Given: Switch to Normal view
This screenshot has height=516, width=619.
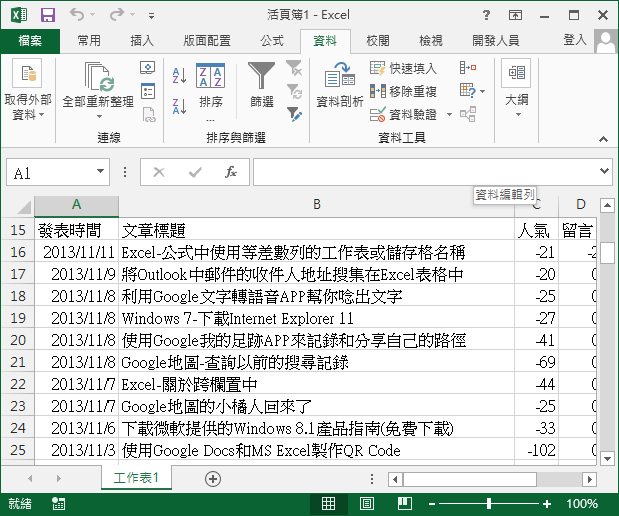Looking at the screenshot, I should [328, 503].
